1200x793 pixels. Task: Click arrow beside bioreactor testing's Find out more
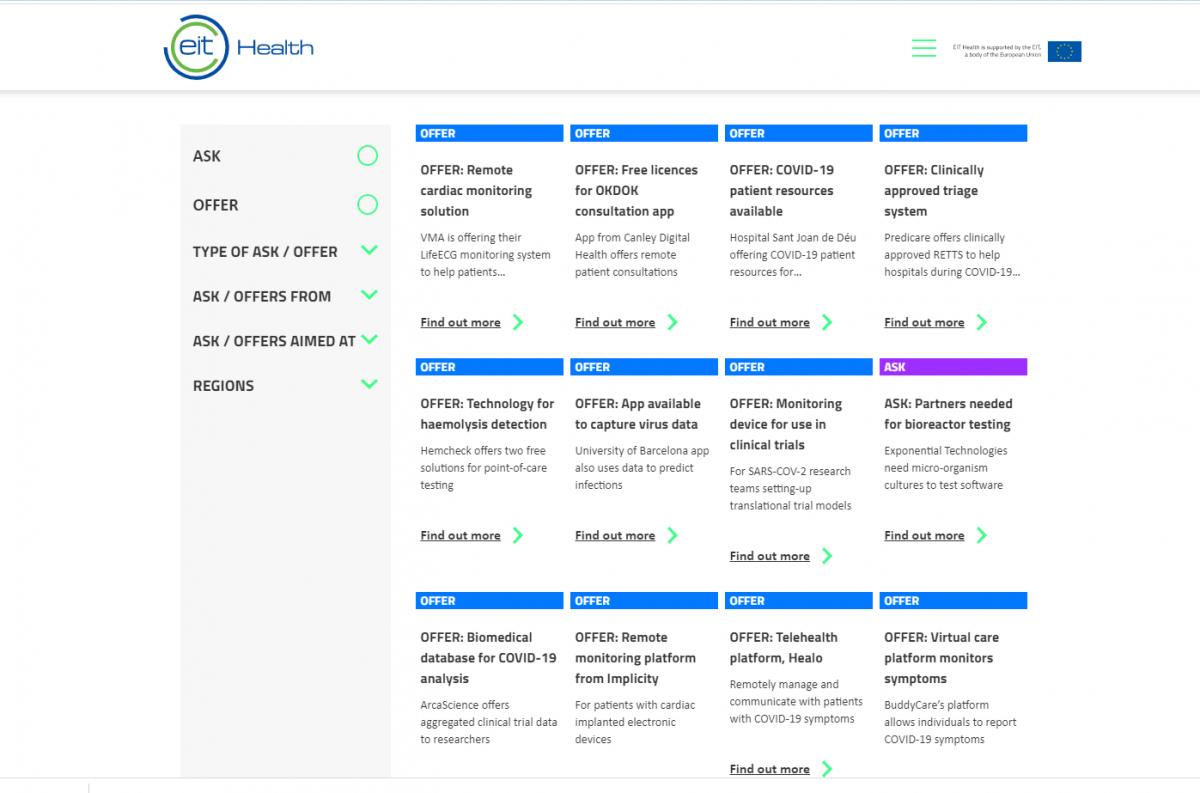coord(981,535)
